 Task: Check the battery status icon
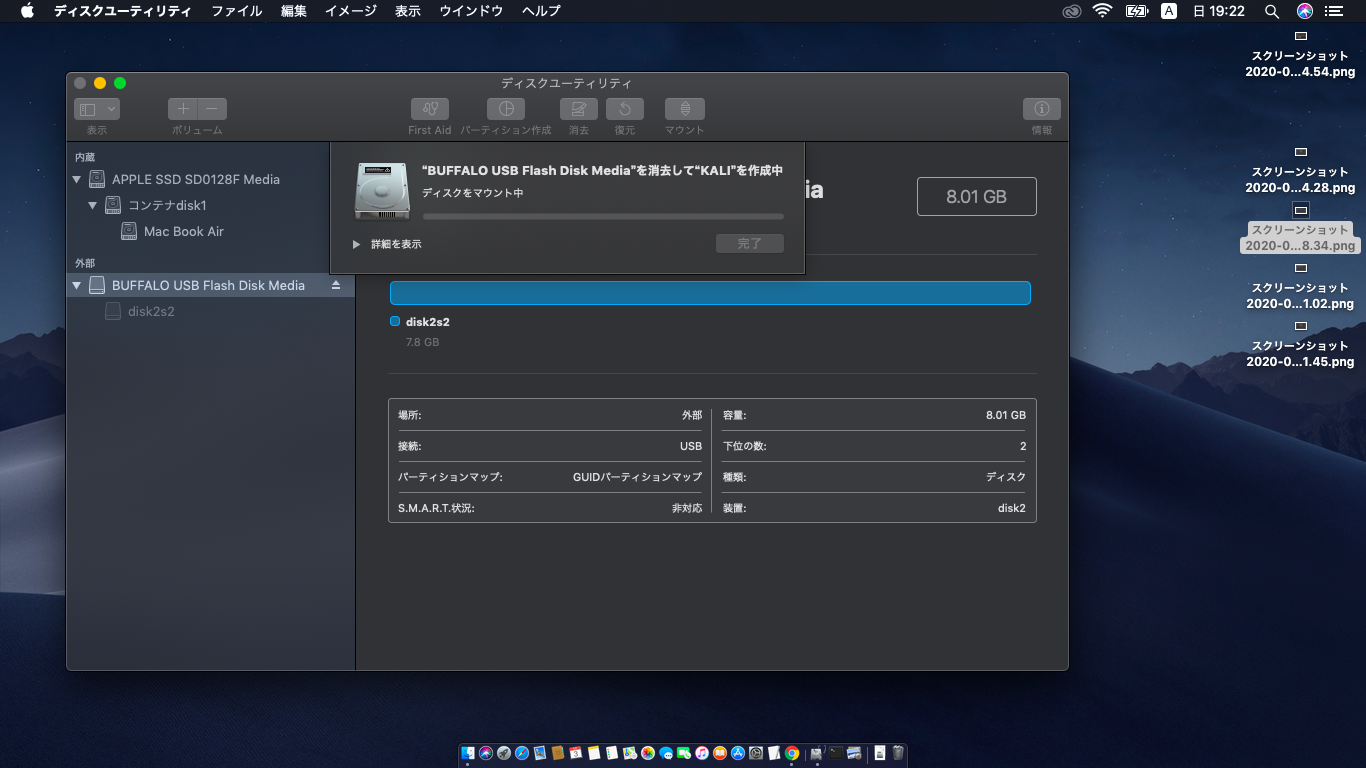[1137, 11]
